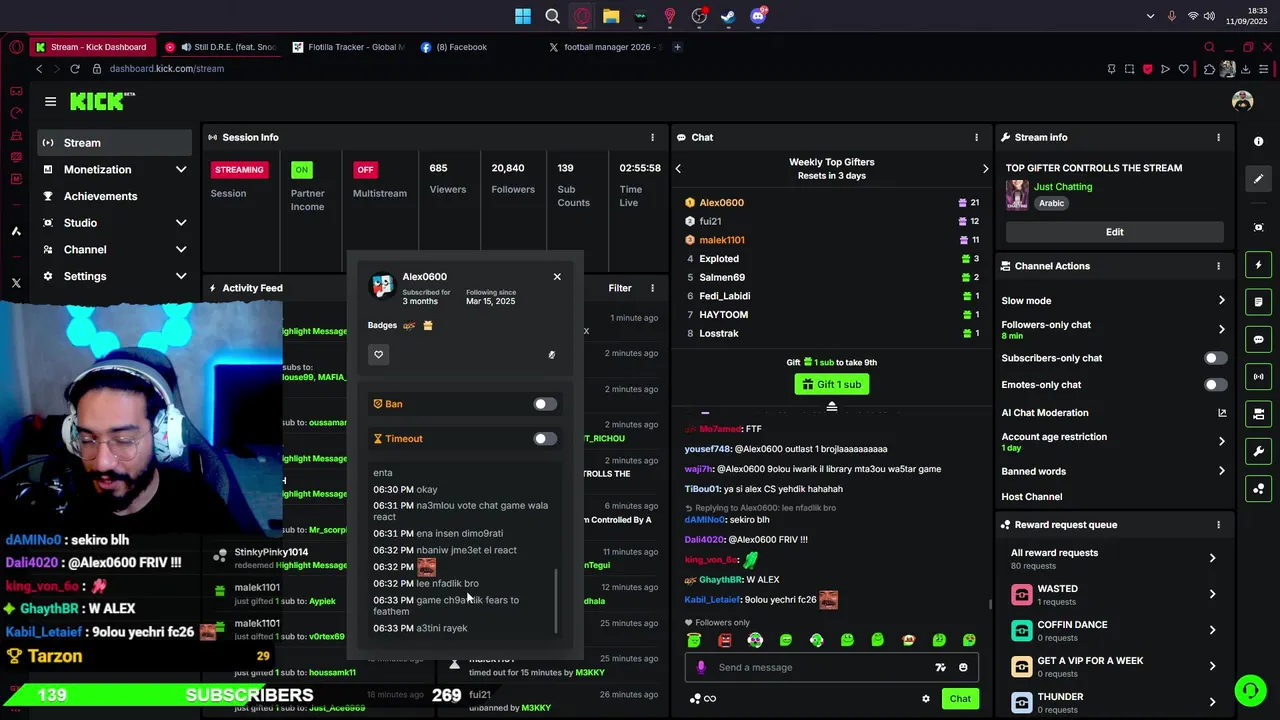
Task: Reload the browser page
Action: (74, 69)
